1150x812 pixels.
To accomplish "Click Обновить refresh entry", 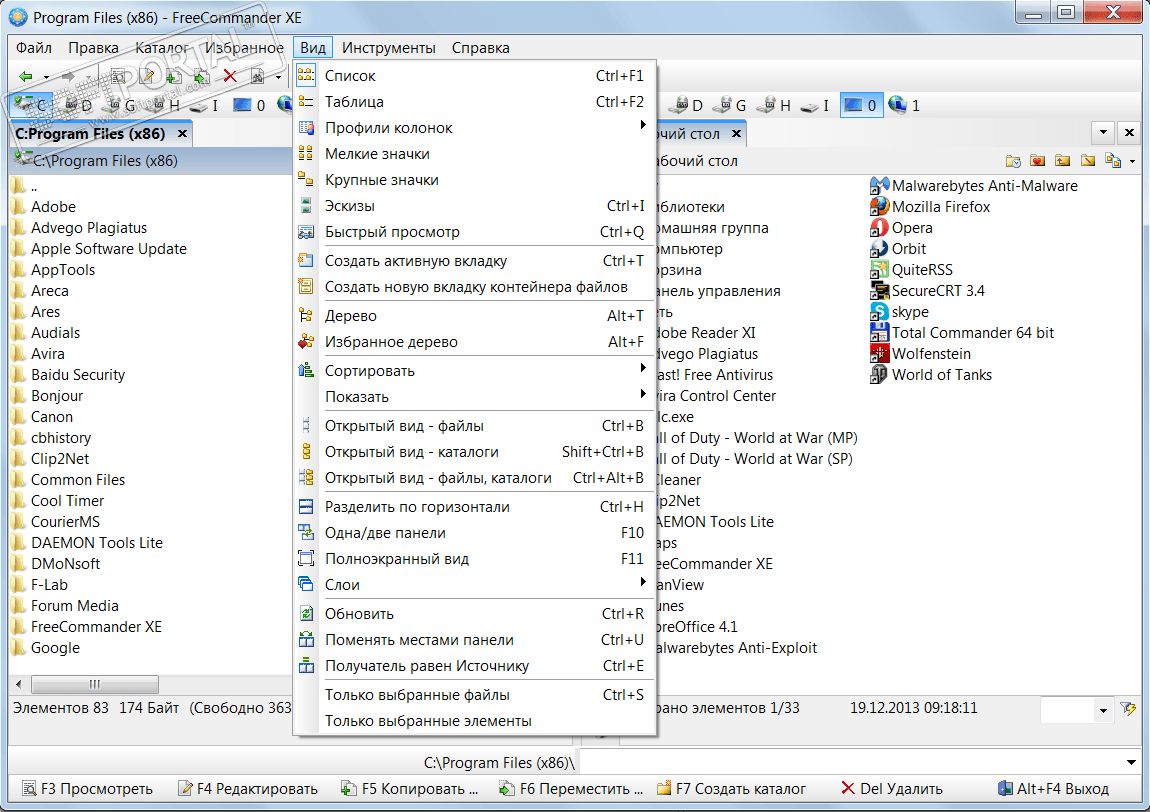I will (x=474, y=614).
